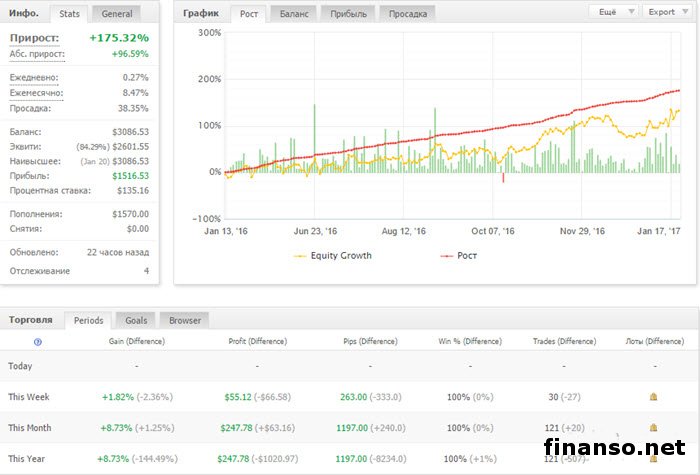Select the Прибыль chart tab
Screen dimensions: 700x475
point(349,14)
